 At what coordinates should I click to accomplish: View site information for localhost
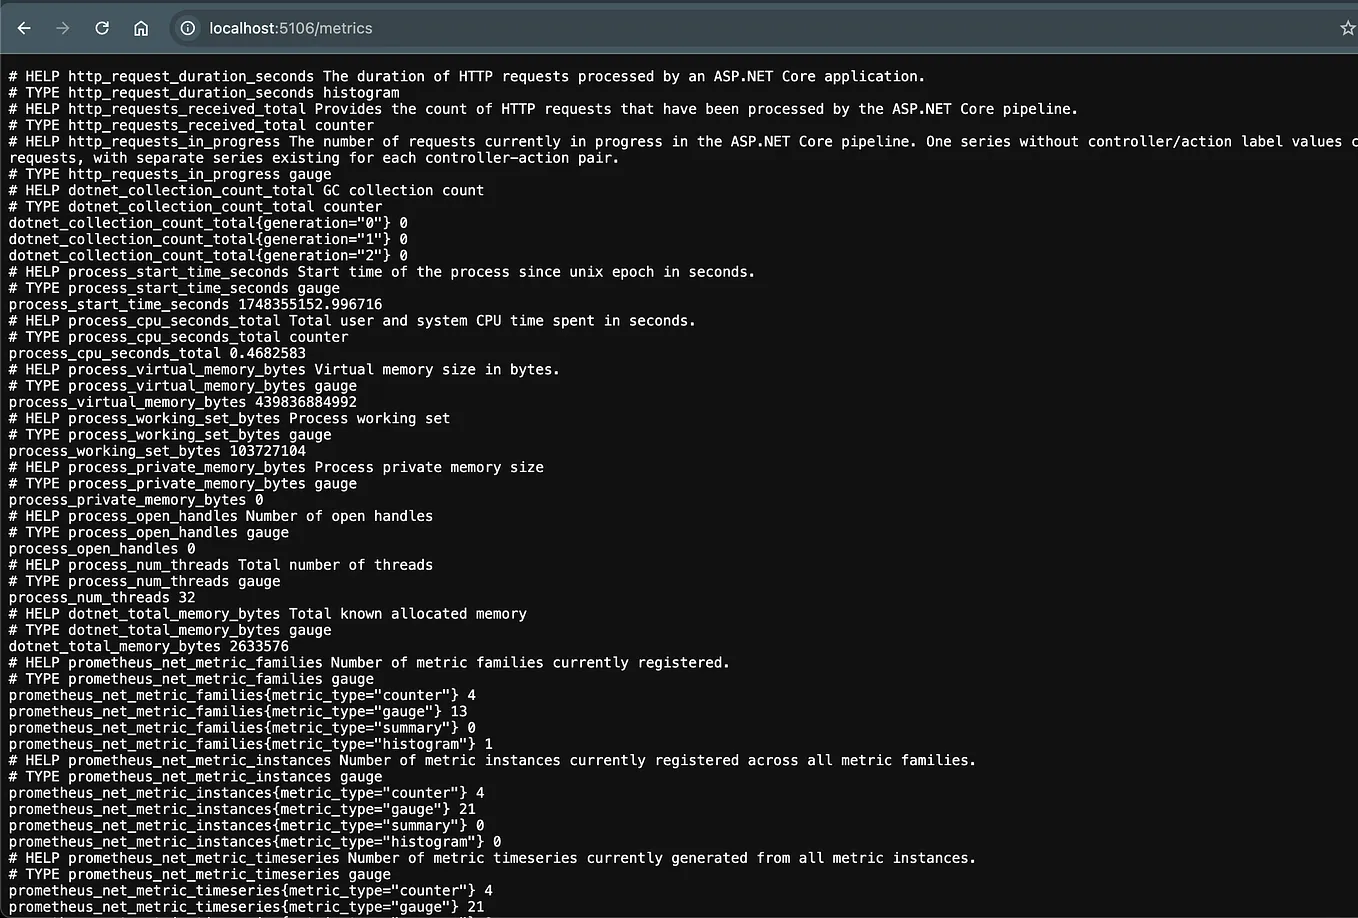pos(187,28)
